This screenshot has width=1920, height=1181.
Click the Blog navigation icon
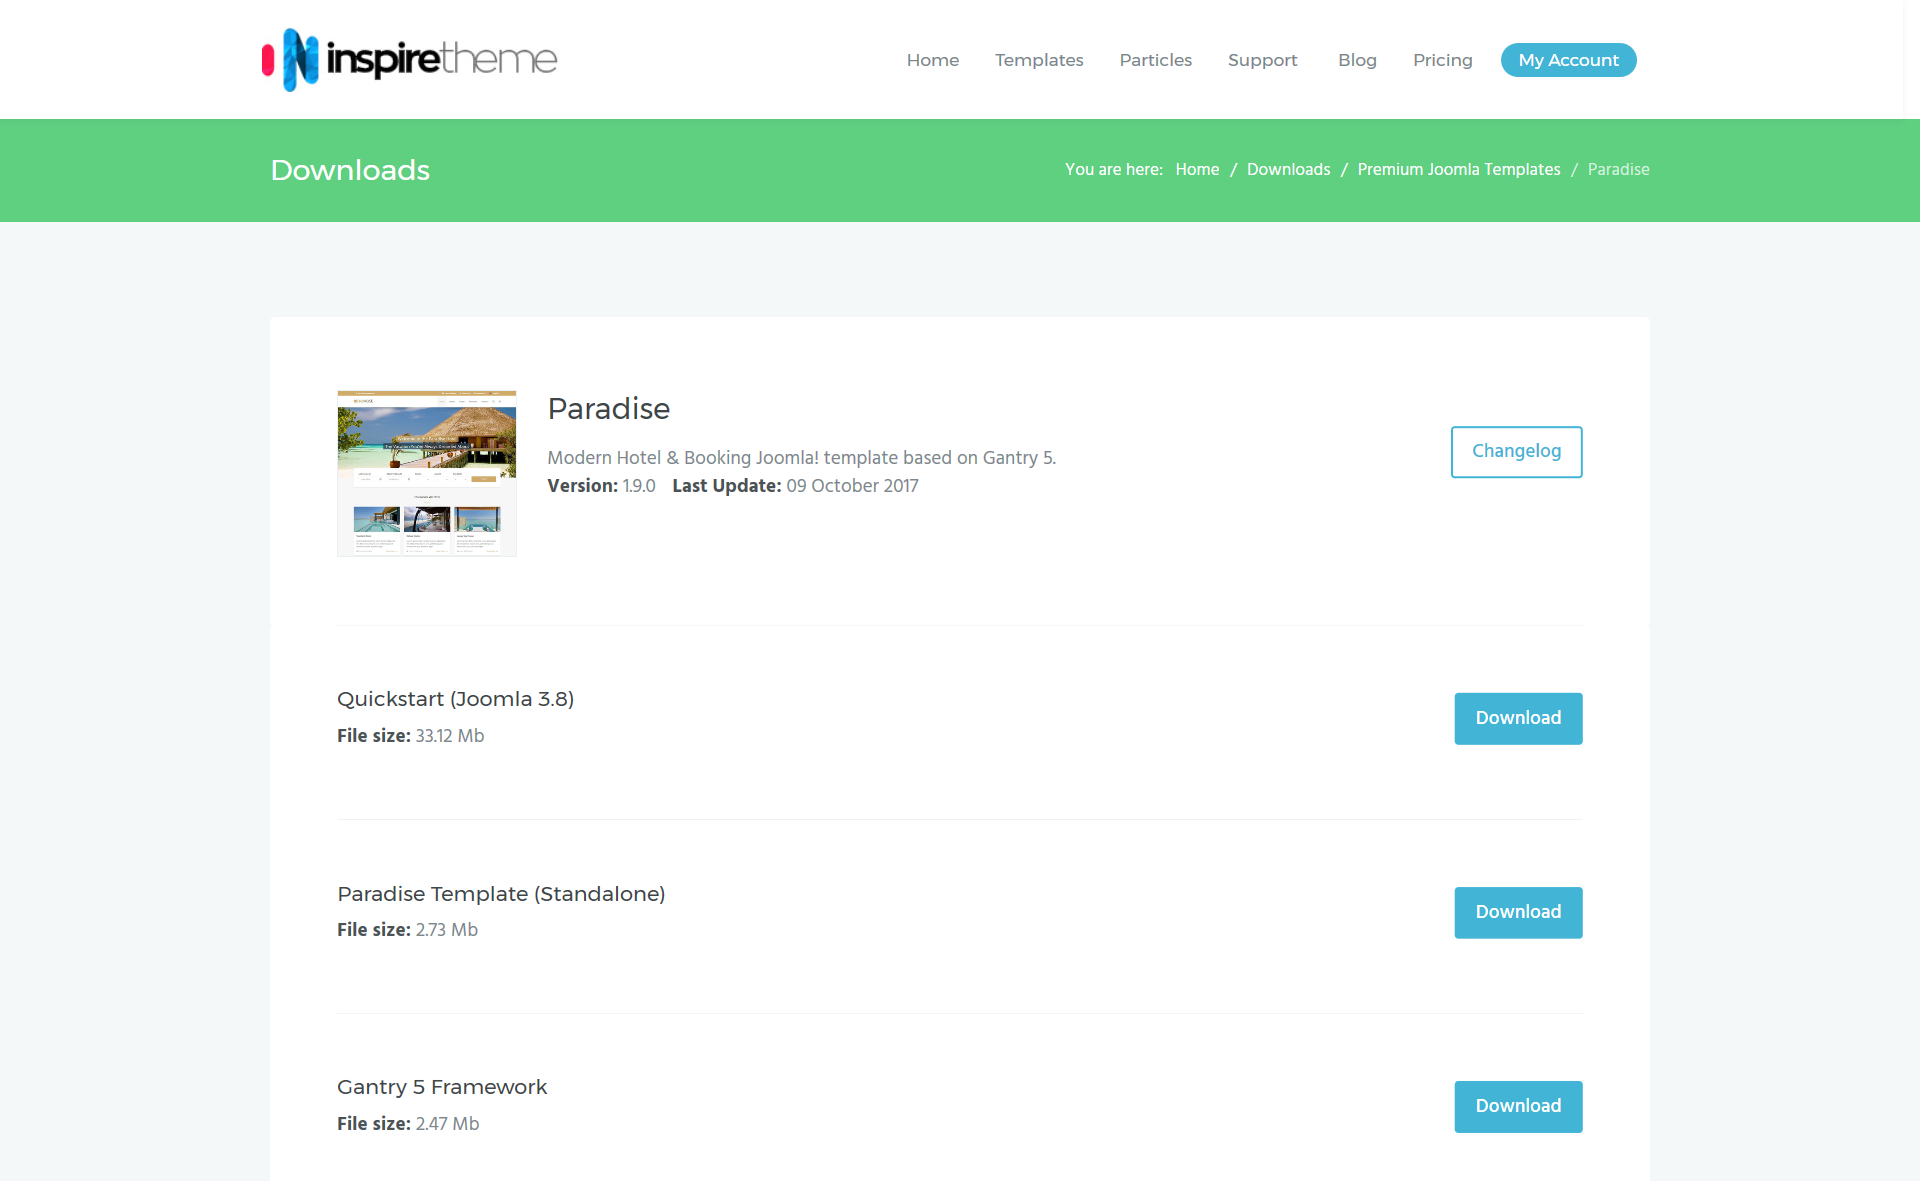coord(1356,60)
